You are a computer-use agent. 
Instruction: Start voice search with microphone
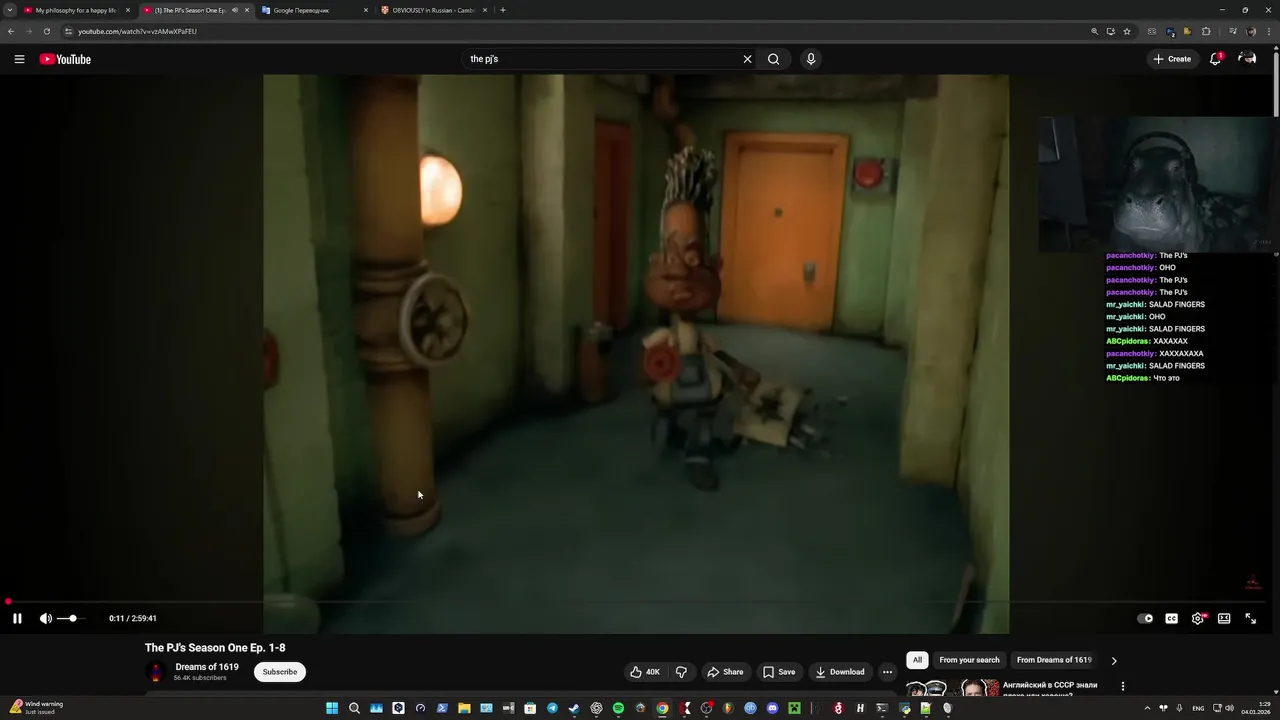[811, 59]
